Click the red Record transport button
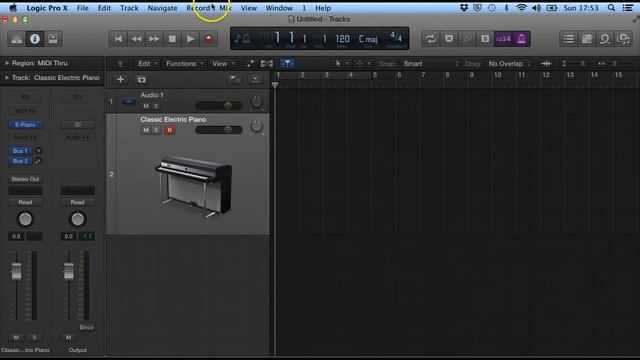Screen dimensions: 640x360 point(209,39)
